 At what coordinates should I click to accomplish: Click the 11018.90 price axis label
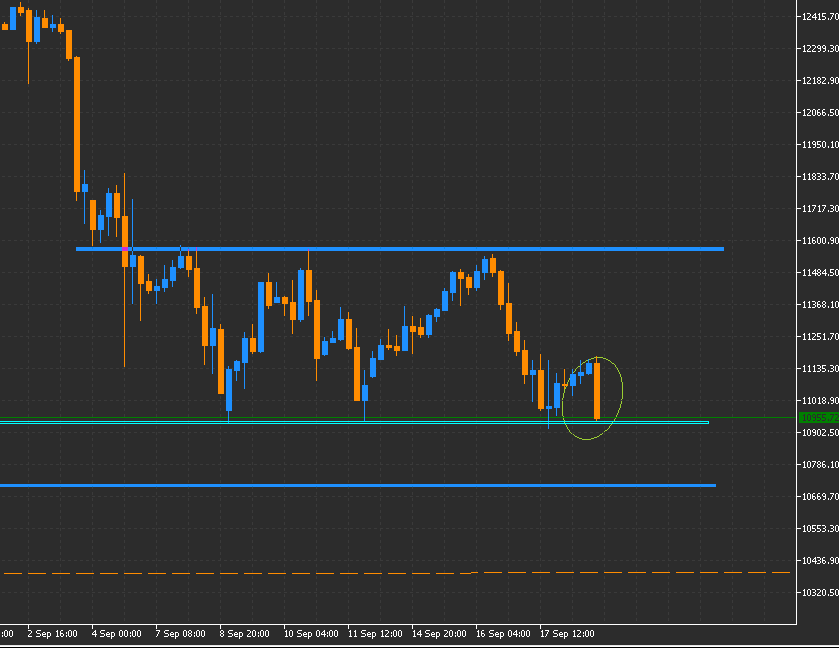[x=820, y=401]
